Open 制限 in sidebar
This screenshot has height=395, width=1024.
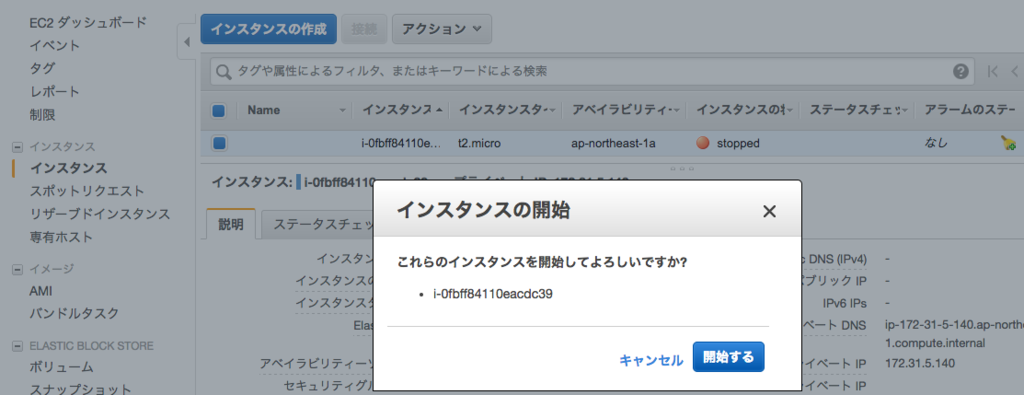[x=42, y=115]
